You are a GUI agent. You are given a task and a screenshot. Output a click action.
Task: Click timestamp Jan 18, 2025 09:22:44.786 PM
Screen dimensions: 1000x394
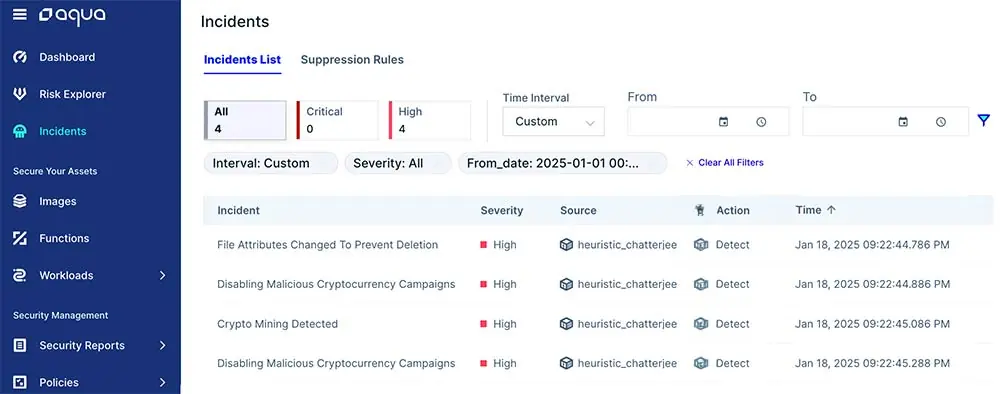point(872,245)
